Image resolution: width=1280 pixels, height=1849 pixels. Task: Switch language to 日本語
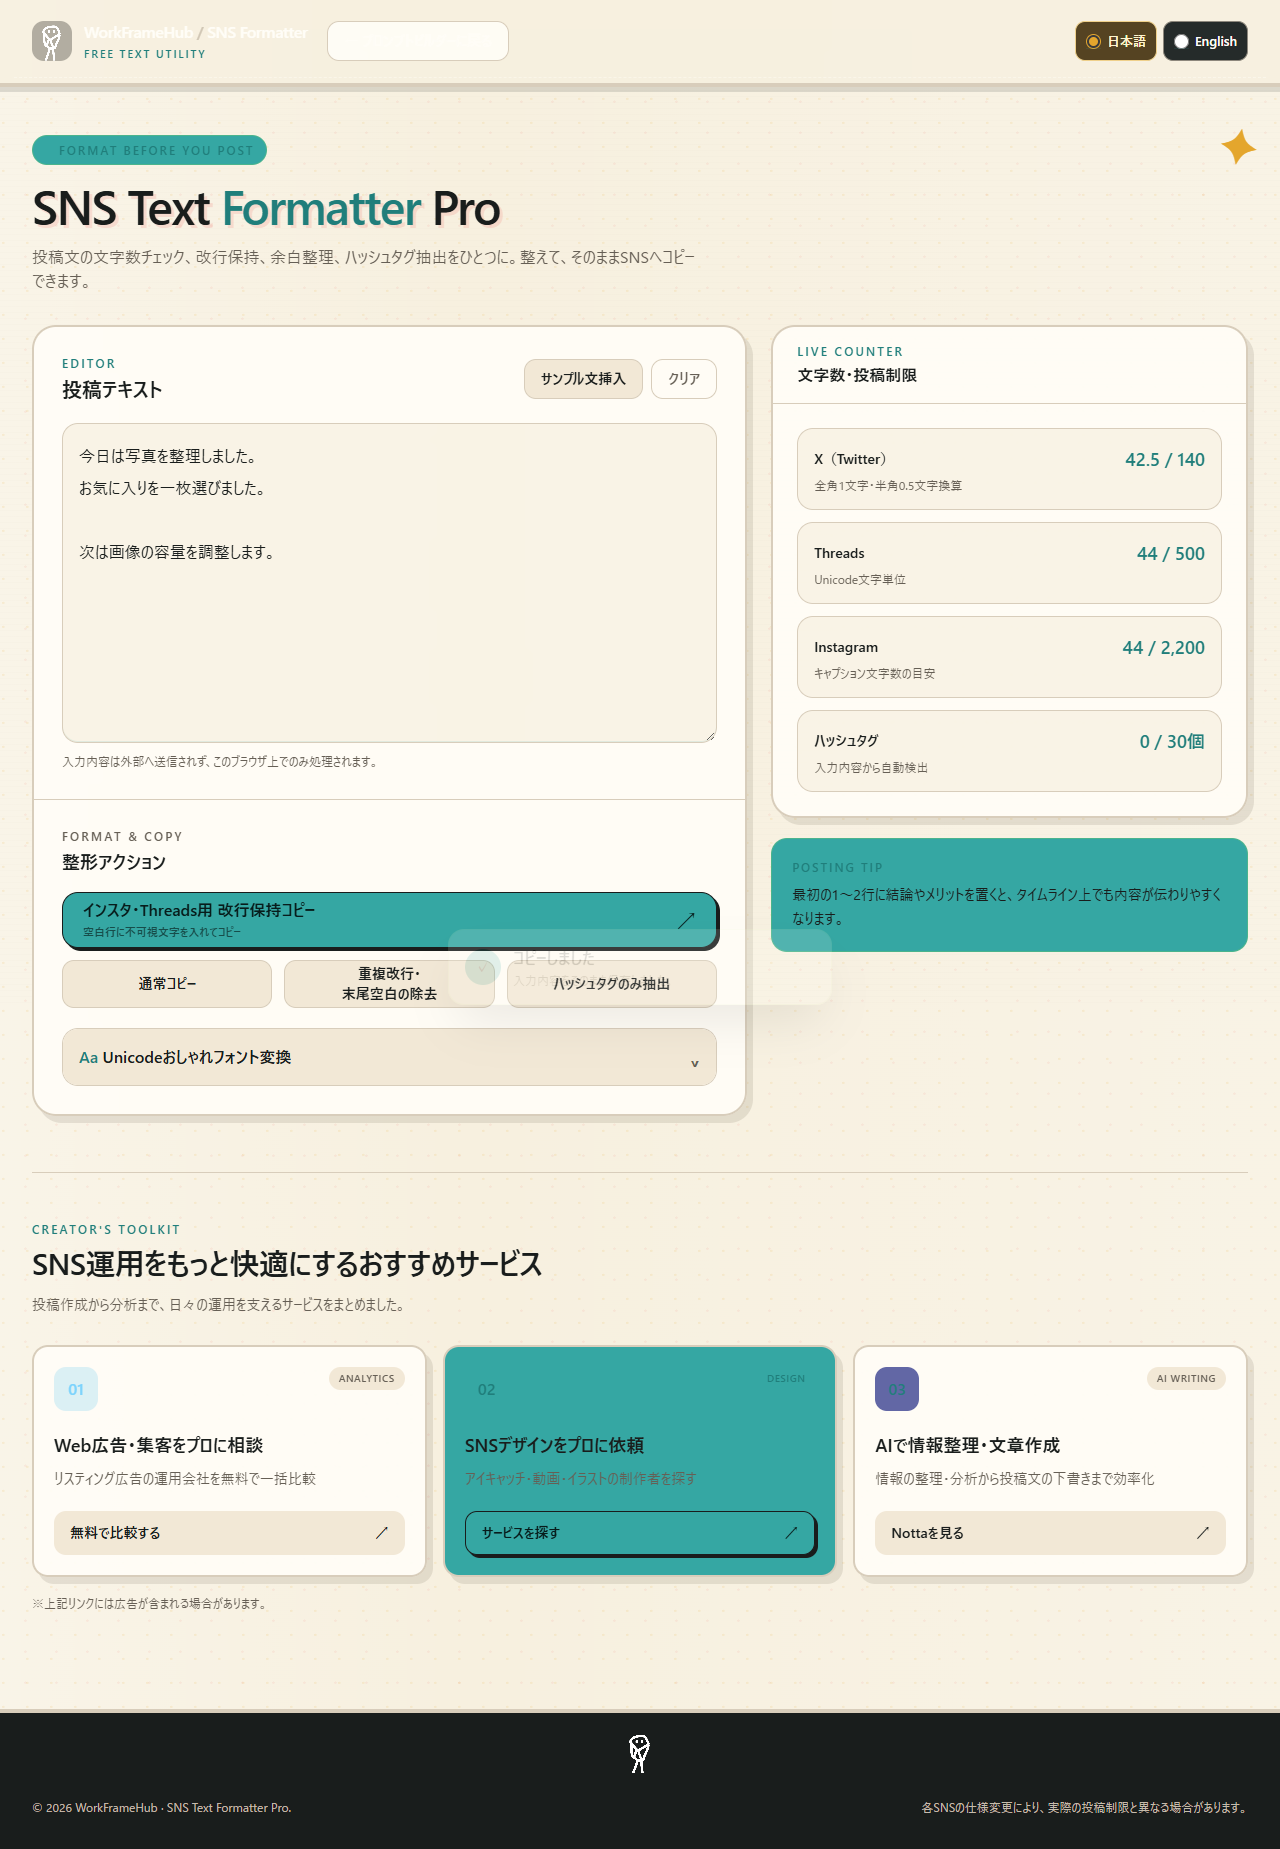1116,41
